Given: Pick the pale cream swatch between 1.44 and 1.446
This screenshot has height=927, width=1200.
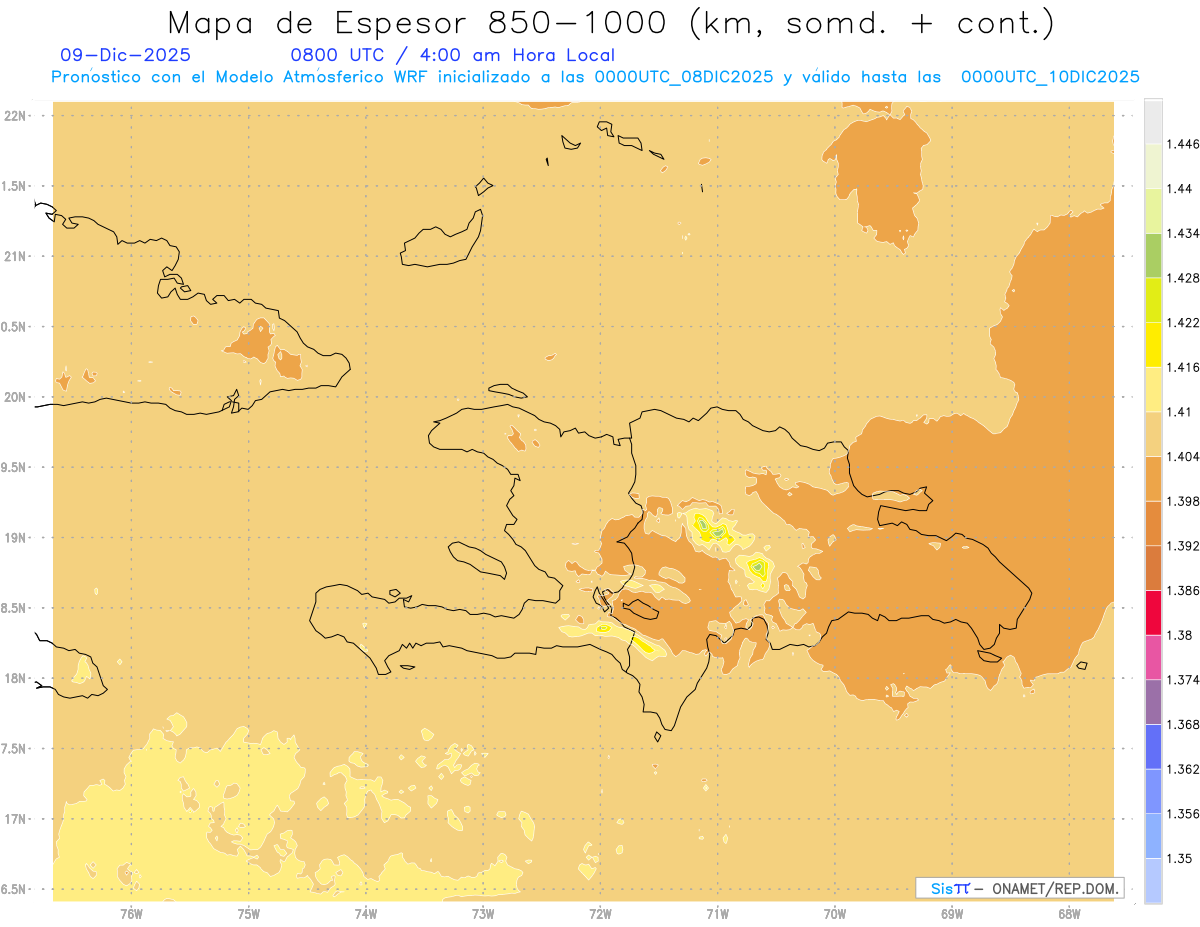Looking at the screenshot, I should pyautogui.click(x=1153, y=166).
